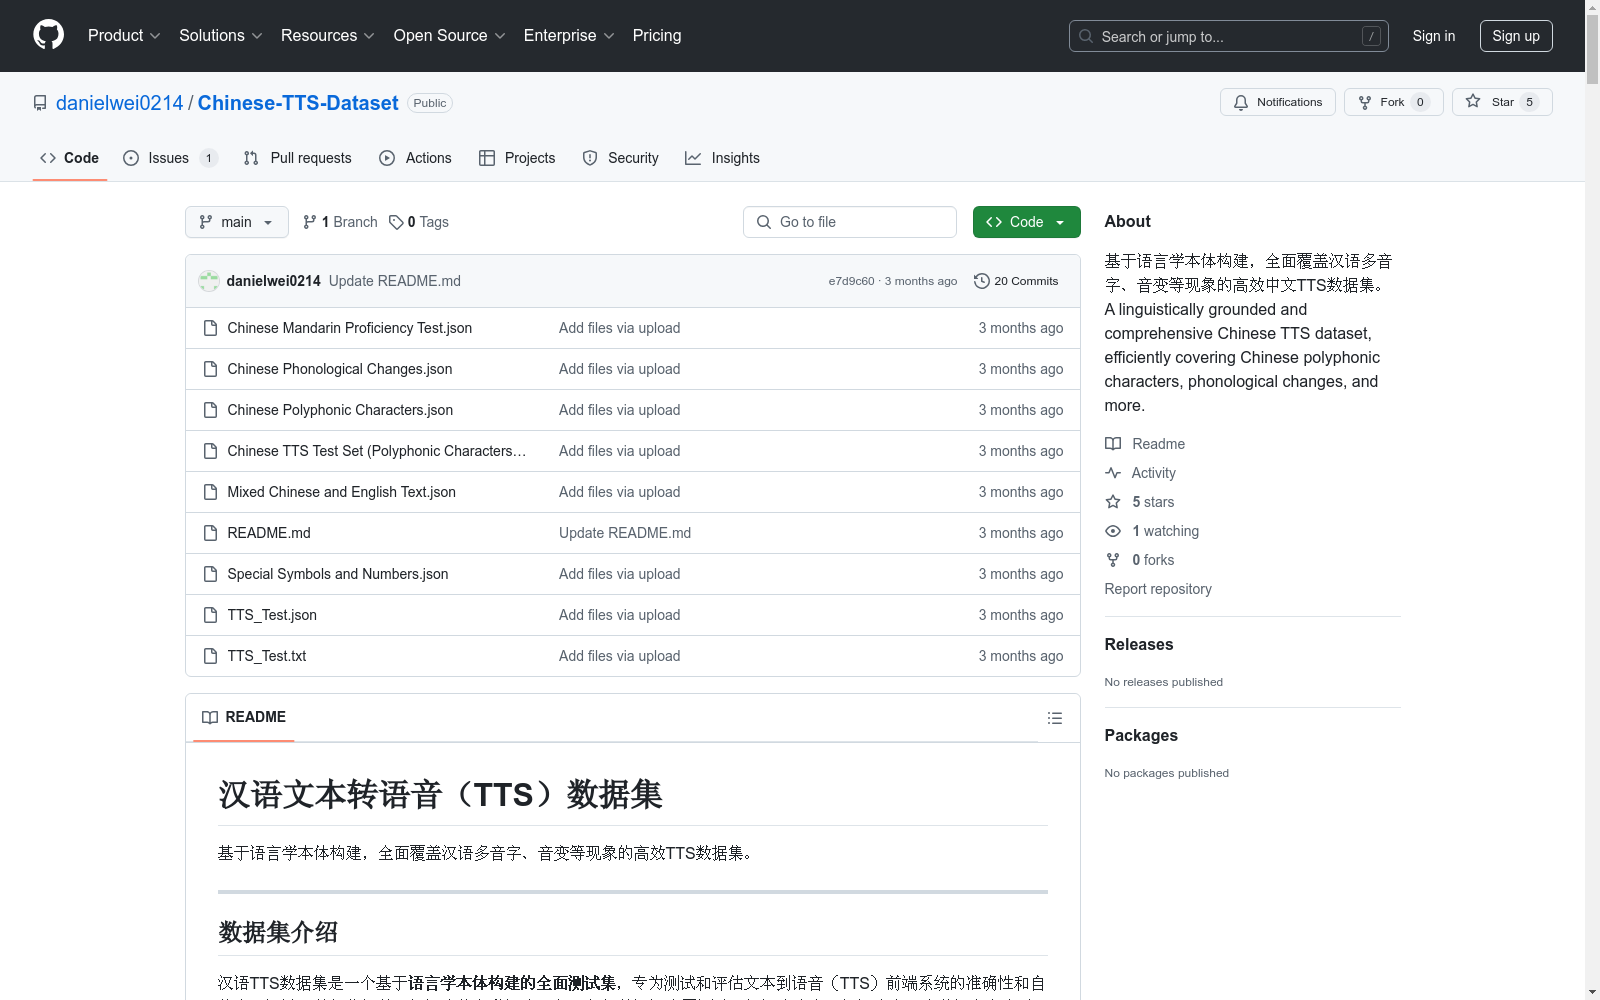
Task: Switch to the Actions tab
Action: pos(415,158)
